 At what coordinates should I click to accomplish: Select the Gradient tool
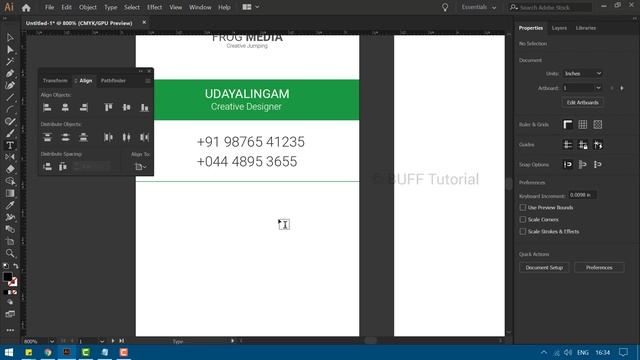click(10, 193)
